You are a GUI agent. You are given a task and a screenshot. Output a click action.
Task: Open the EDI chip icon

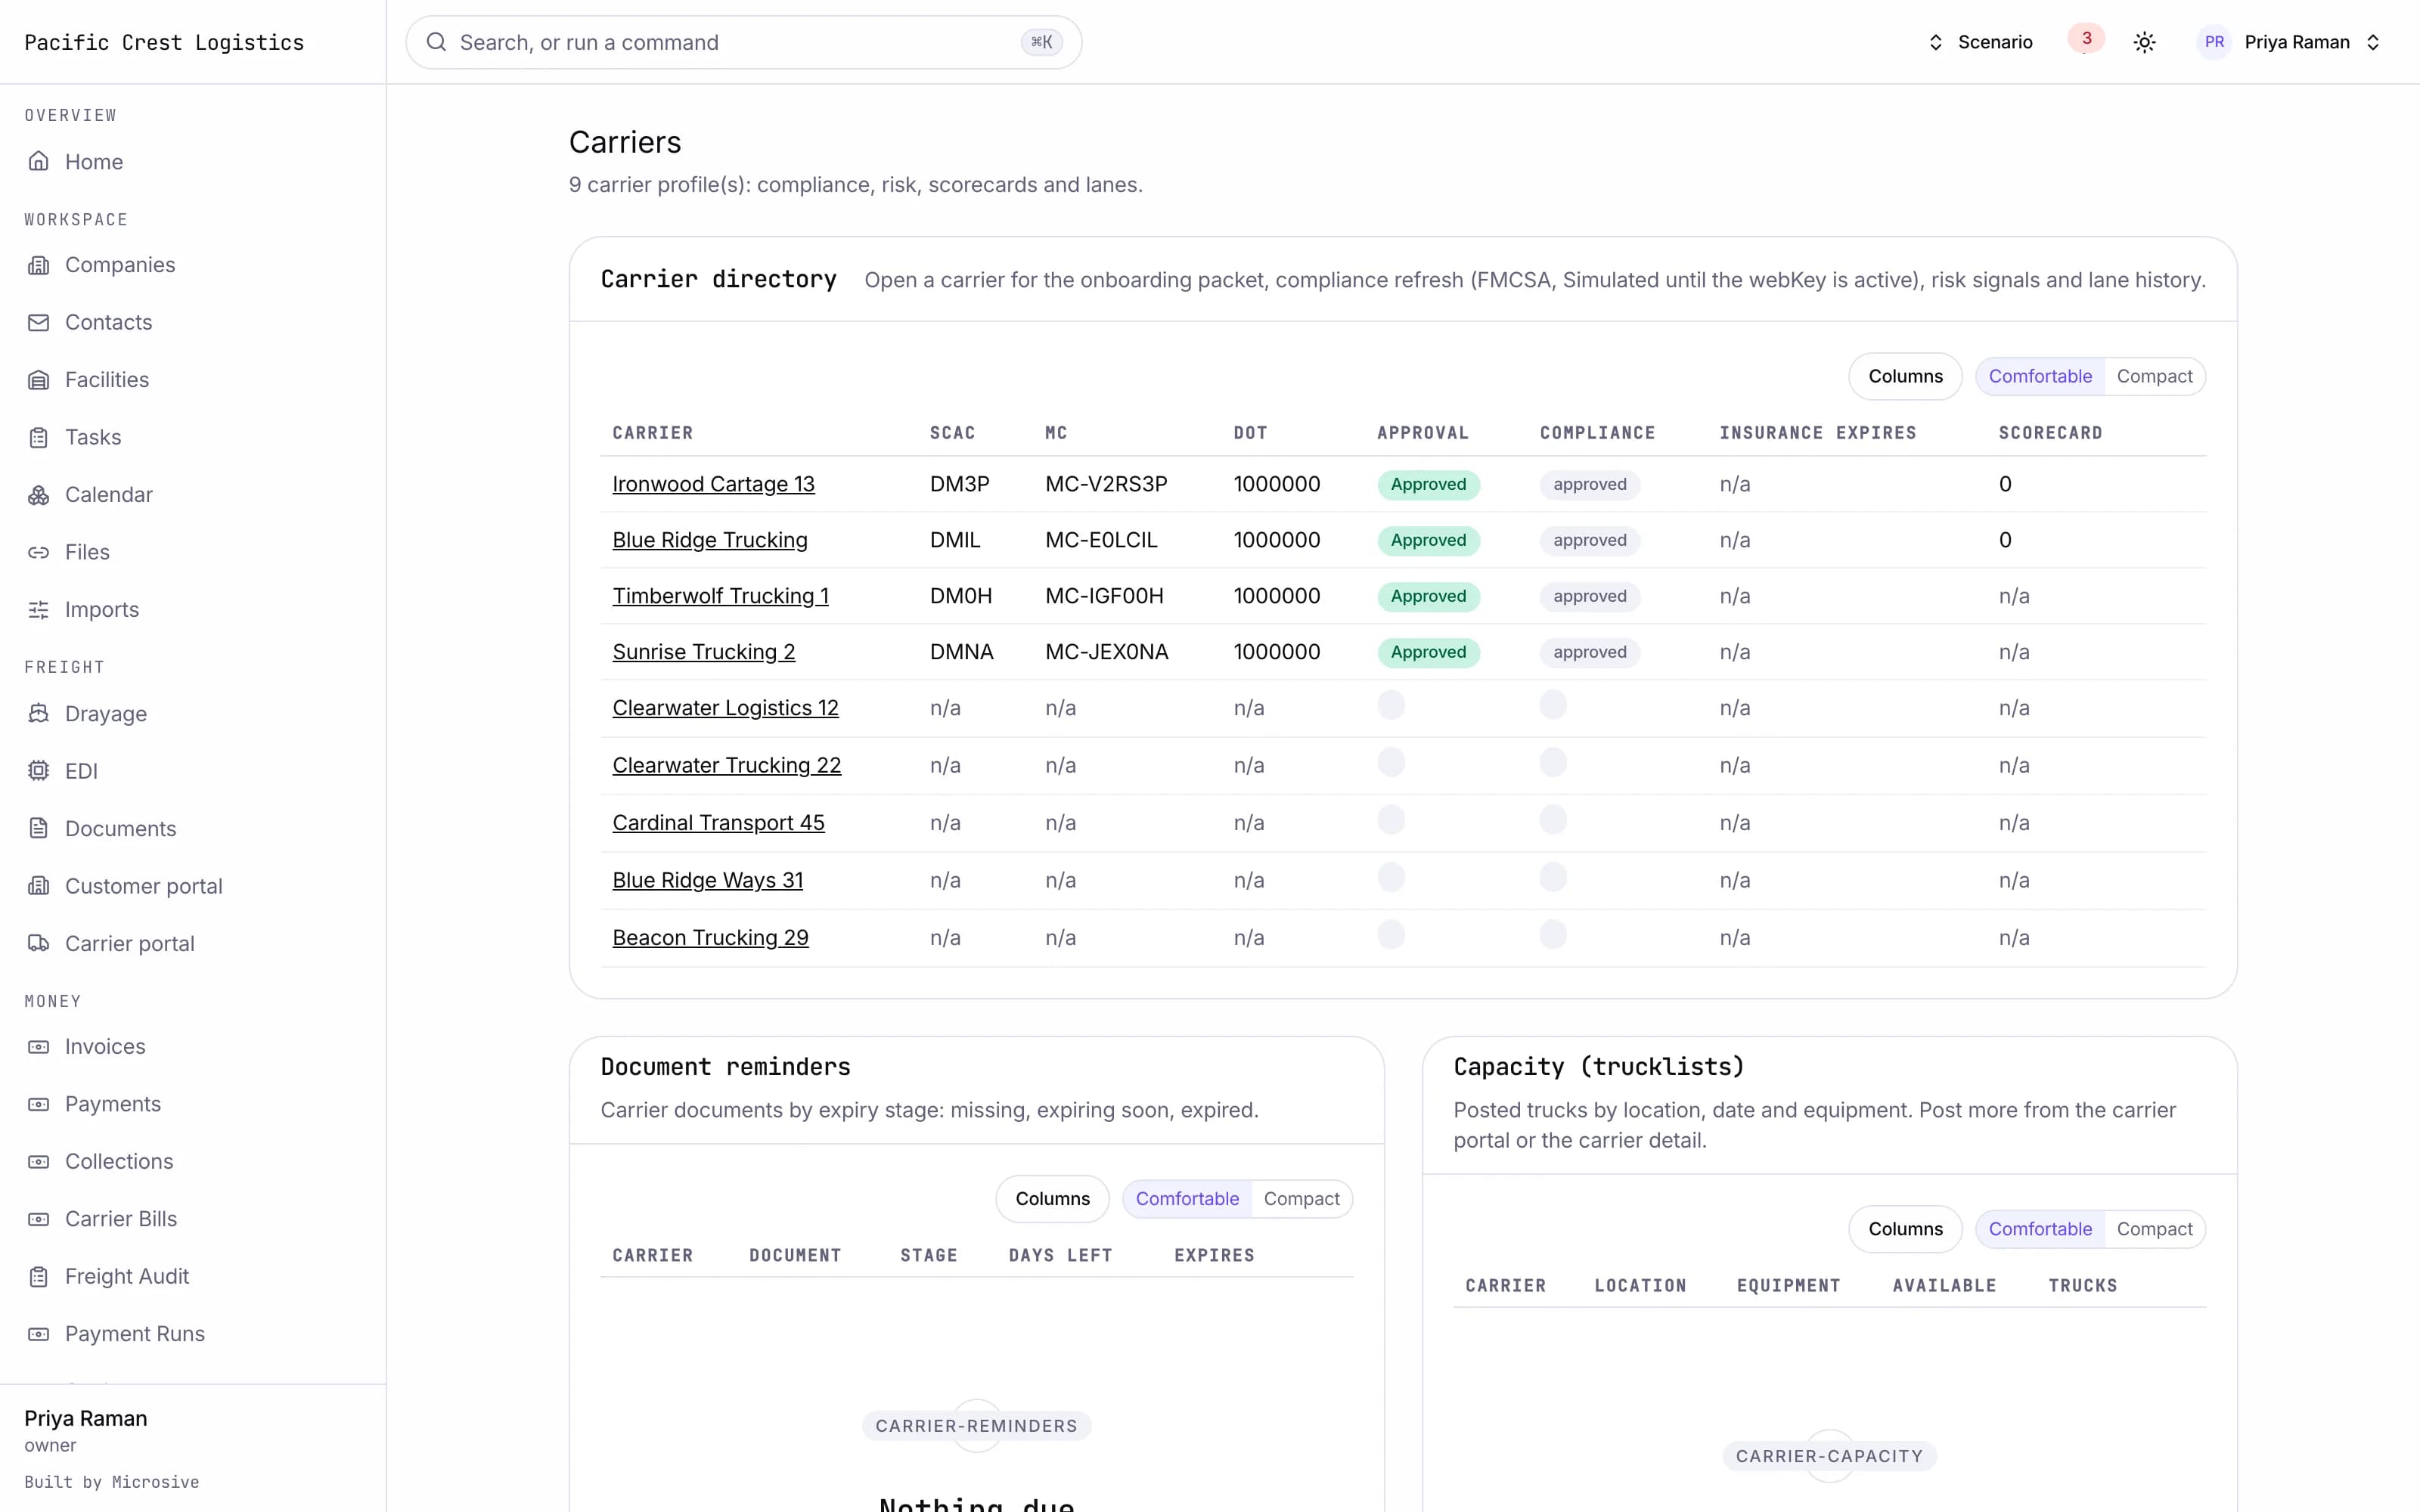coord(38,771)
